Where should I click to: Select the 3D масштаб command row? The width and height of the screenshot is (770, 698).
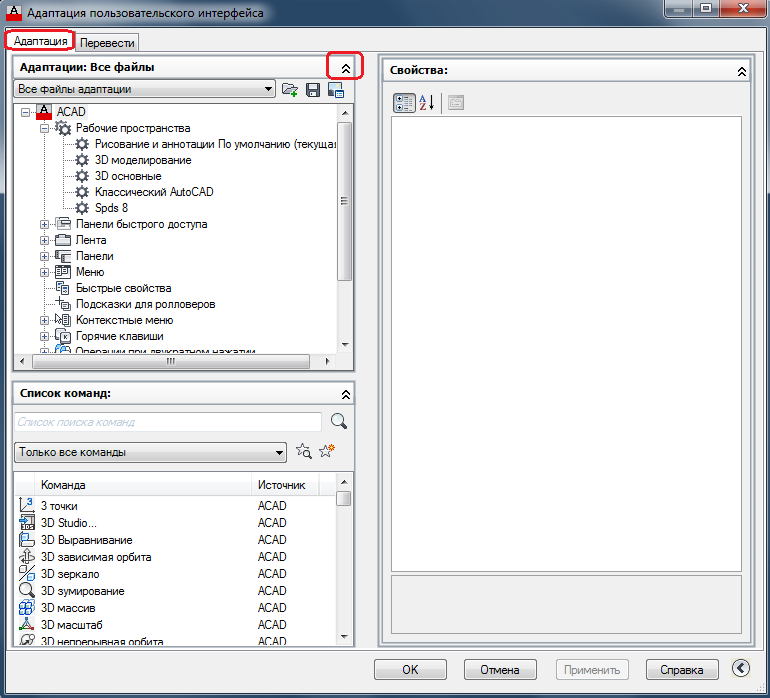[x=176, y=625]
